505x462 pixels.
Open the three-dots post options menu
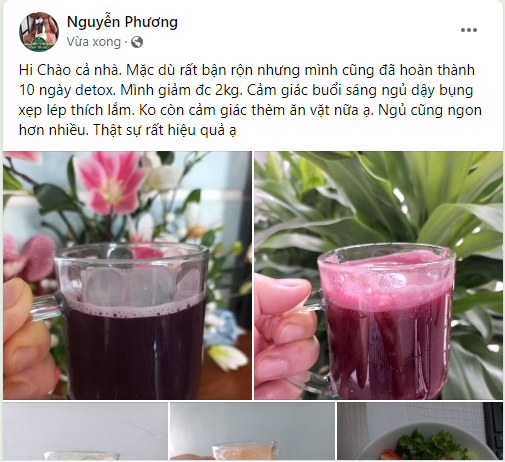[469, 30]
